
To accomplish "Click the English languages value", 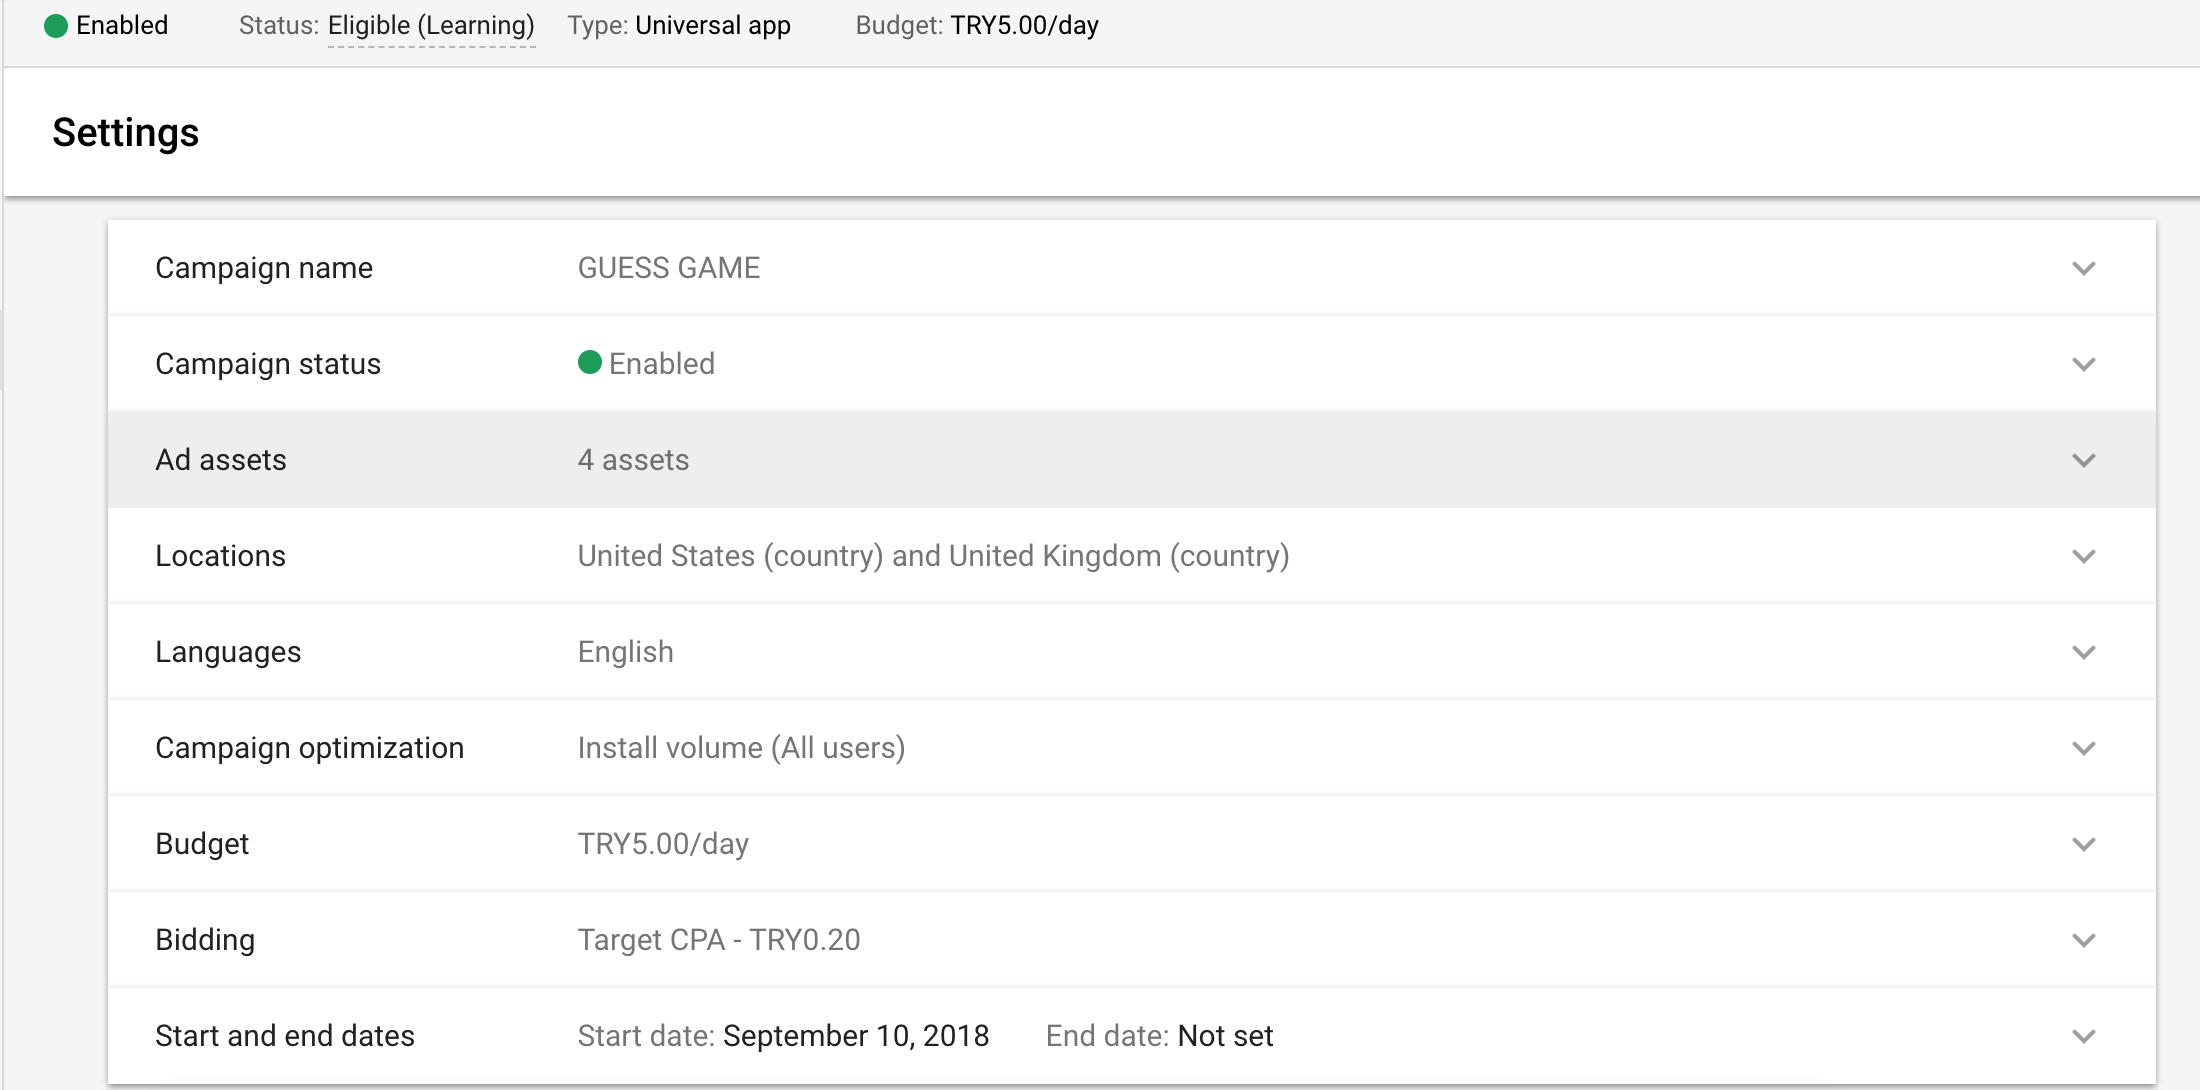I will [626, 652].
